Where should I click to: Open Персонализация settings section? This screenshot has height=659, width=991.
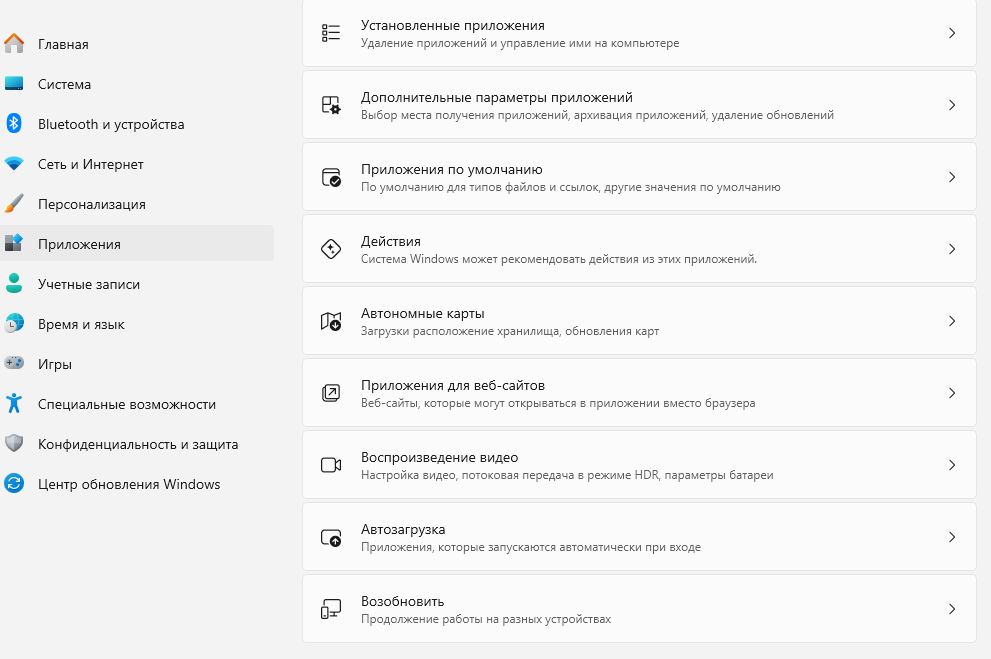pos(92,204)
